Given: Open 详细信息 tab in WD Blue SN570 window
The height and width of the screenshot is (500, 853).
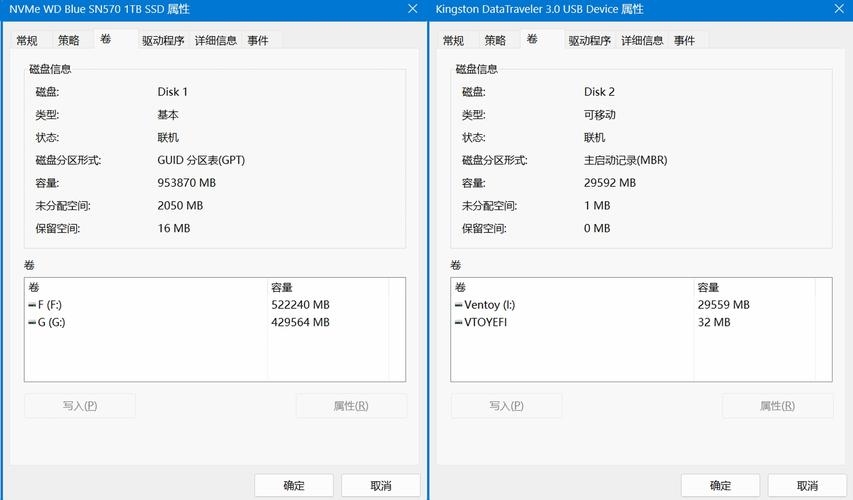Looking at the screenshot, I should coord(215,40).
